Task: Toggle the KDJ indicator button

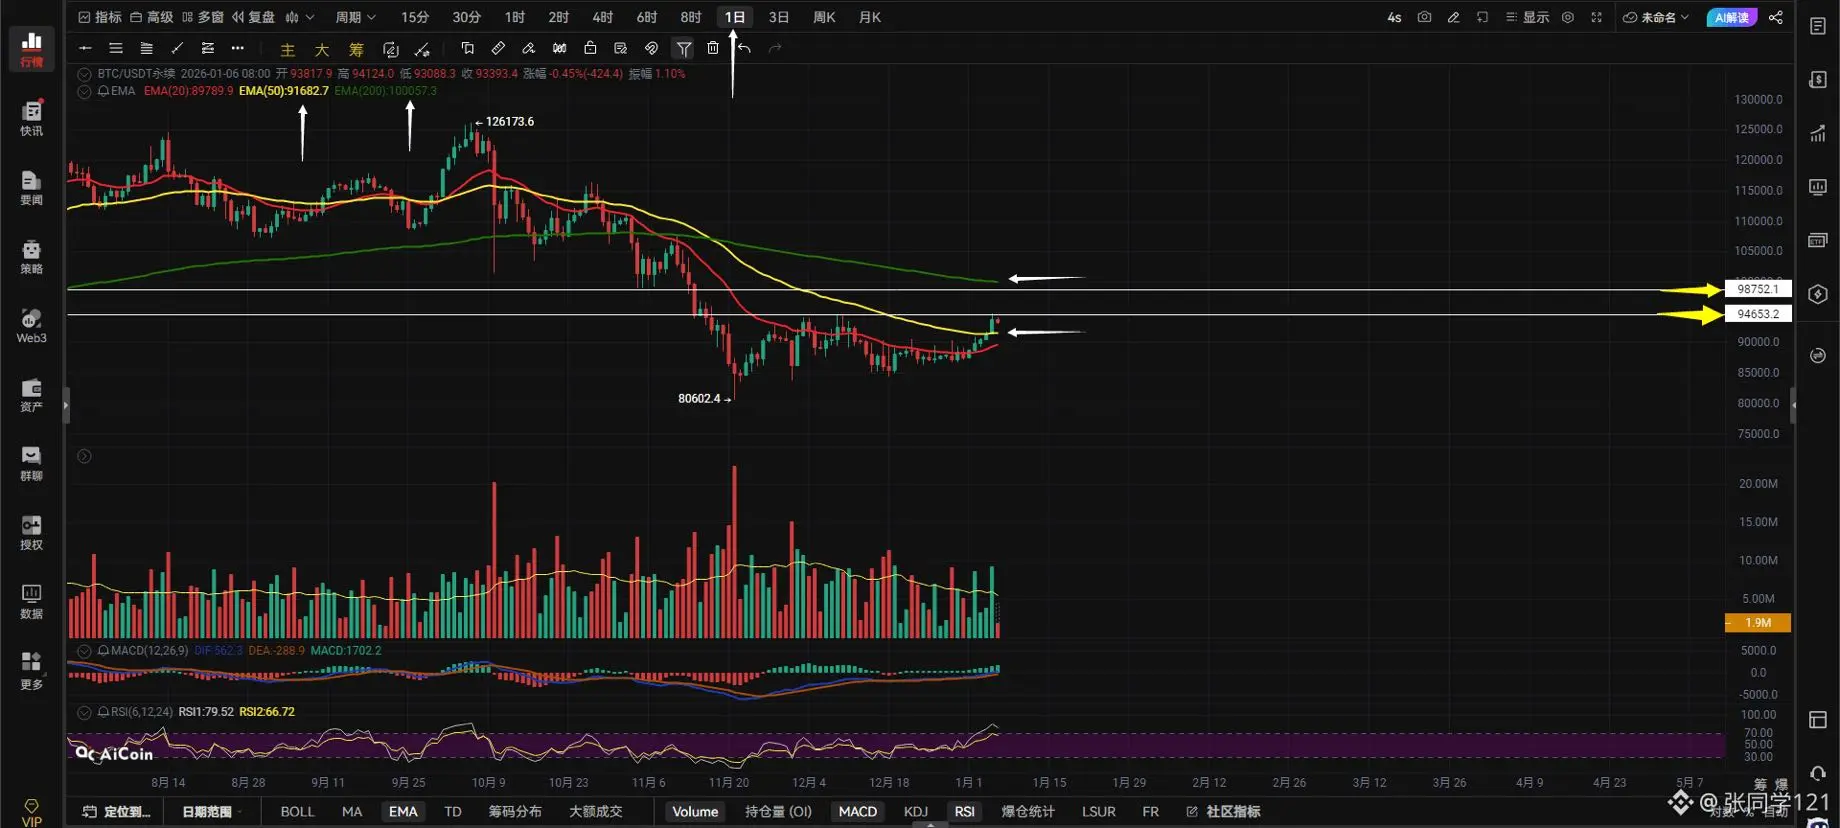Action: tap(916, 811)
